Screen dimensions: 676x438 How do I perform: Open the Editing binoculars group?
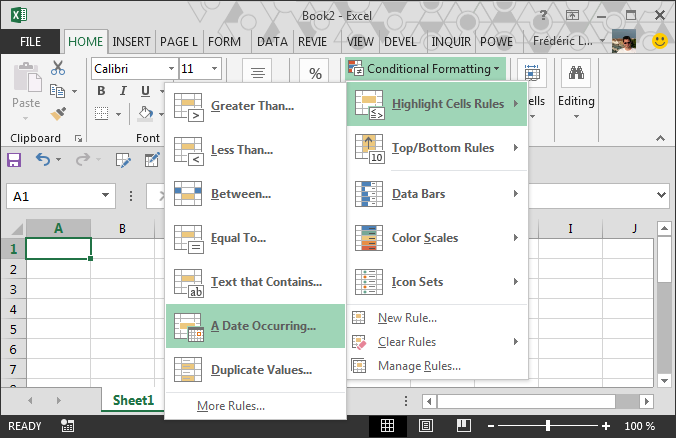pyautogui.click(x=576, y=90)
